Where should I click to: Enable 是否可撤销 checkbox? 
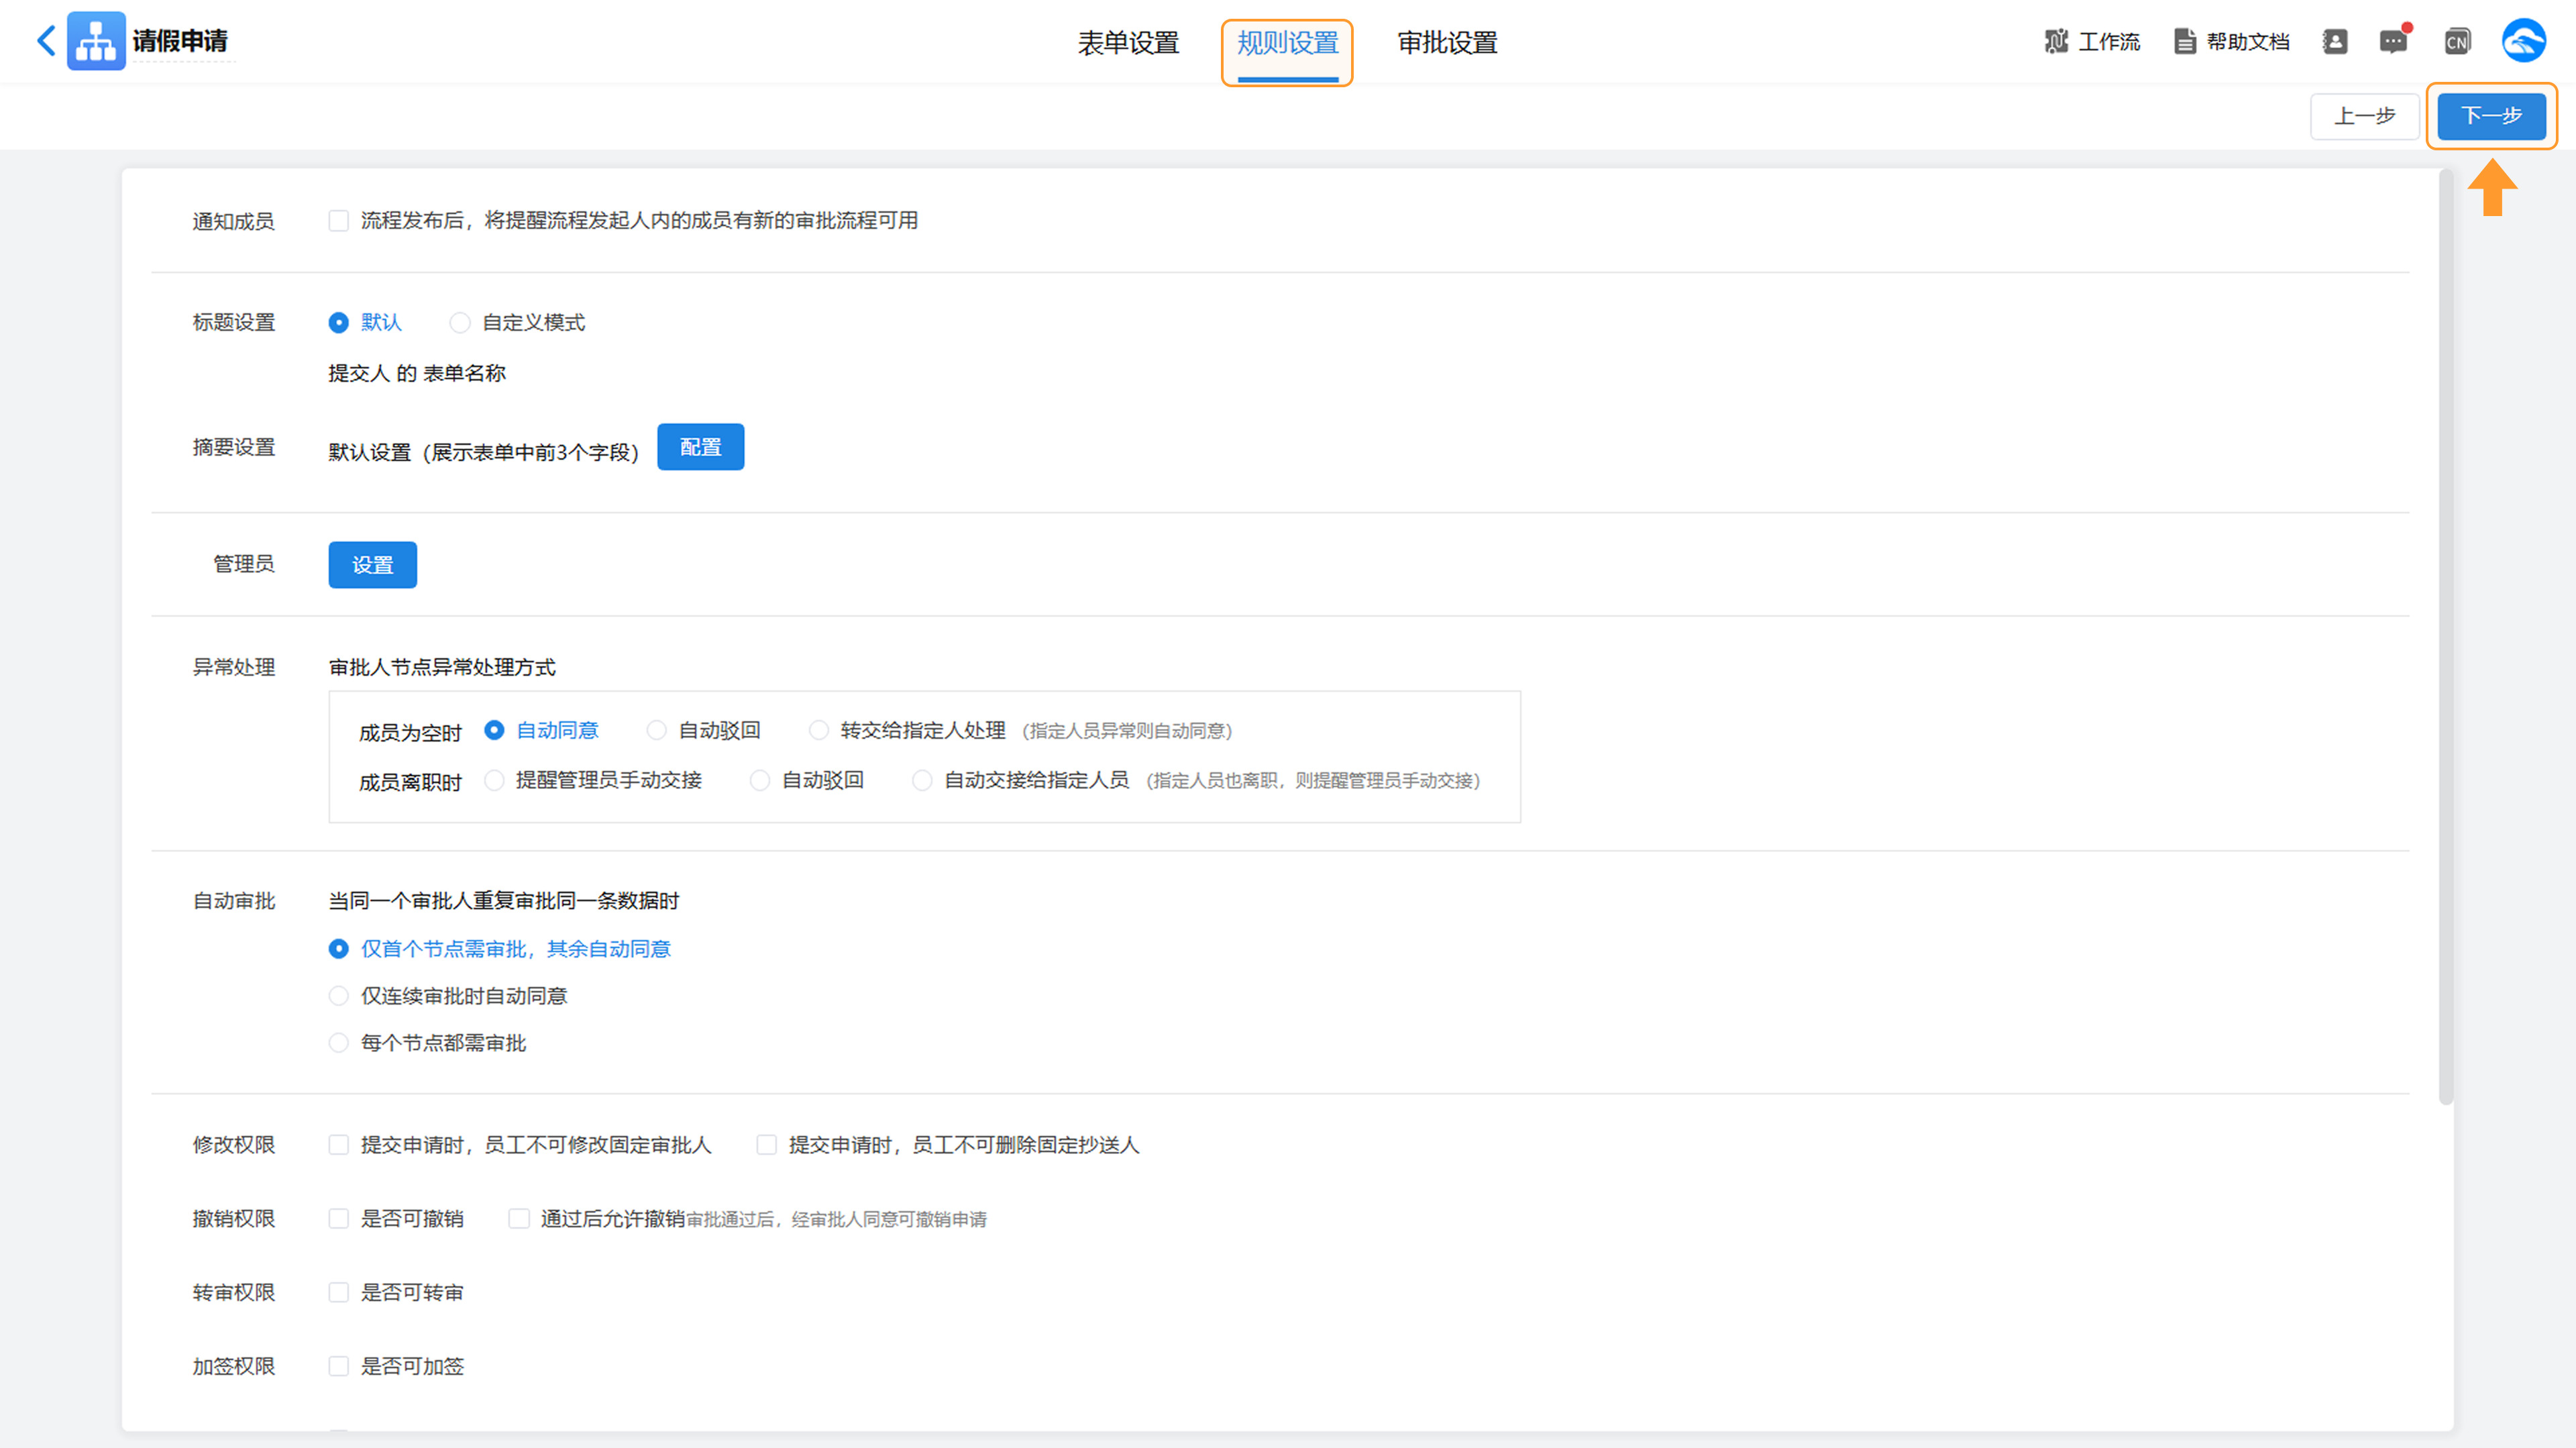339,1219
